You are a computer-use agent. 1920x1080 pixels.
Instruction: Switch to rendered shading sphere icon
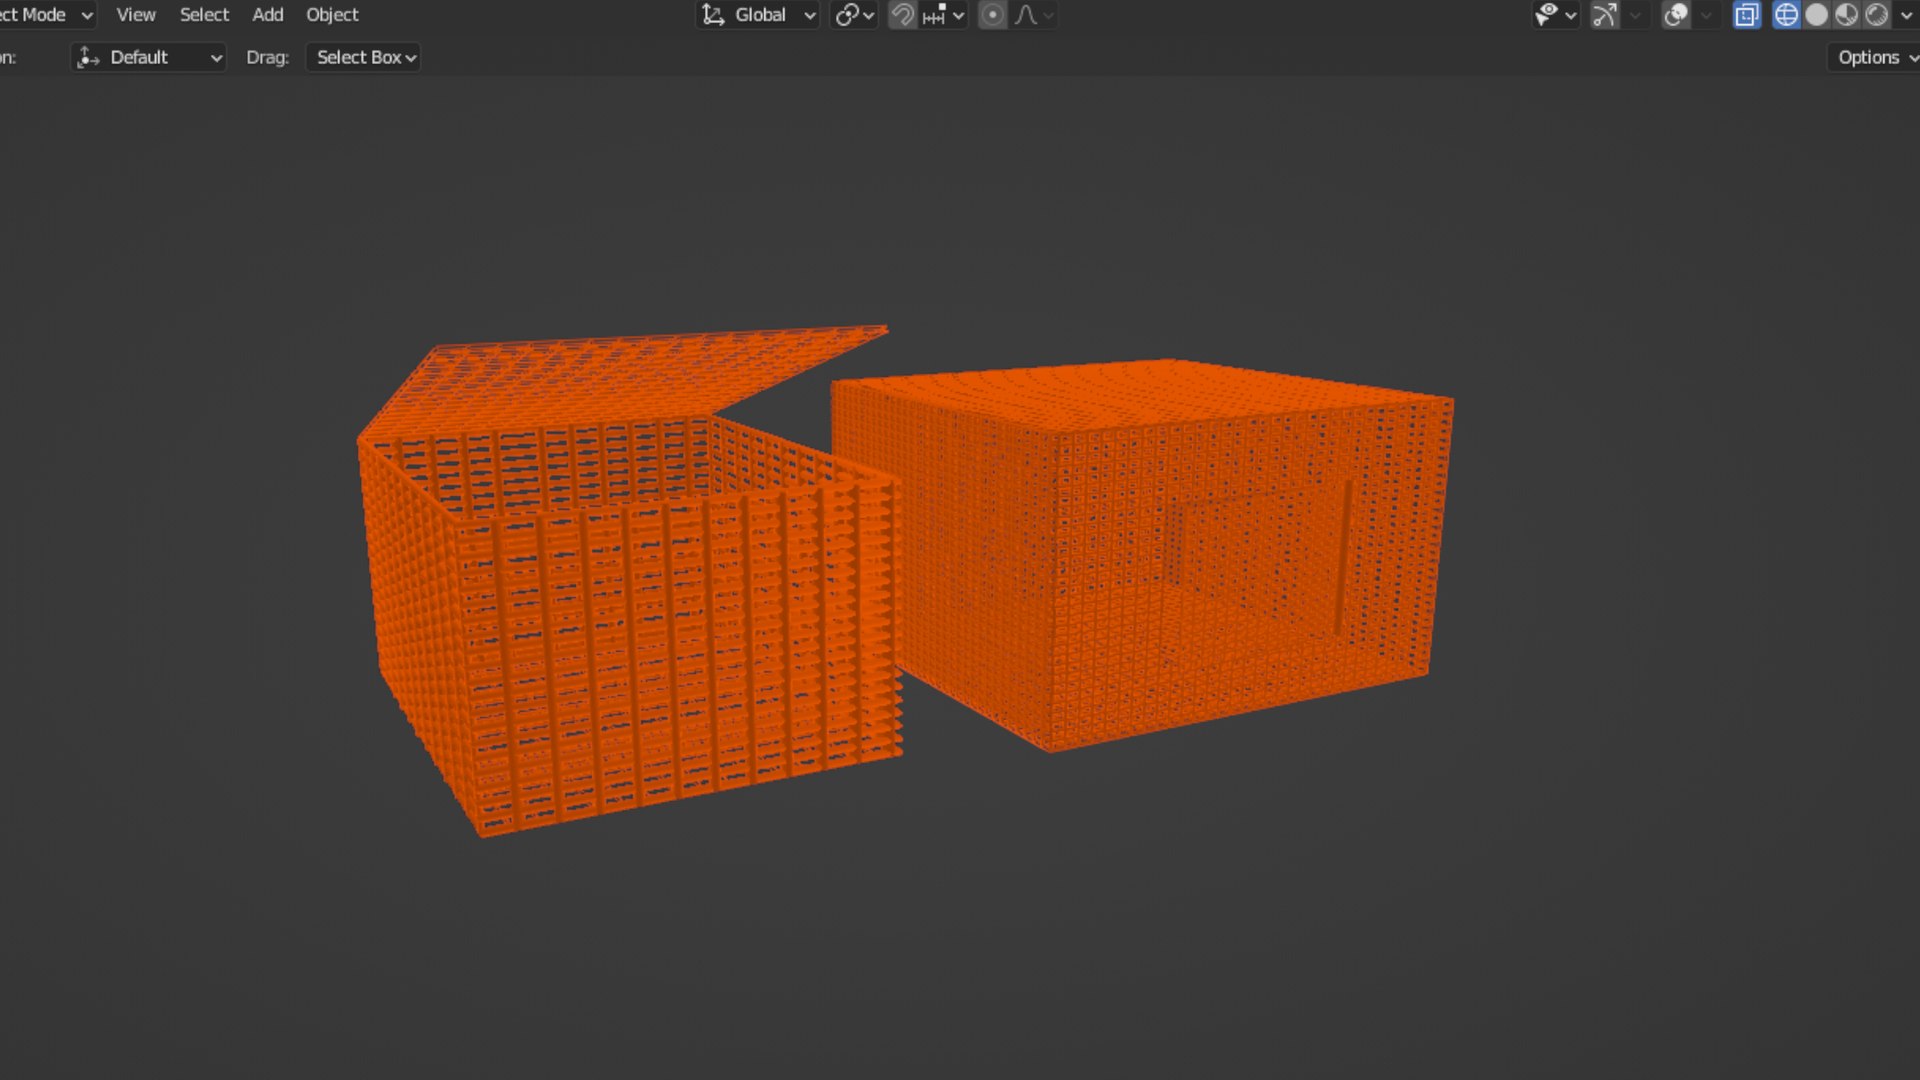(1876, 15)
